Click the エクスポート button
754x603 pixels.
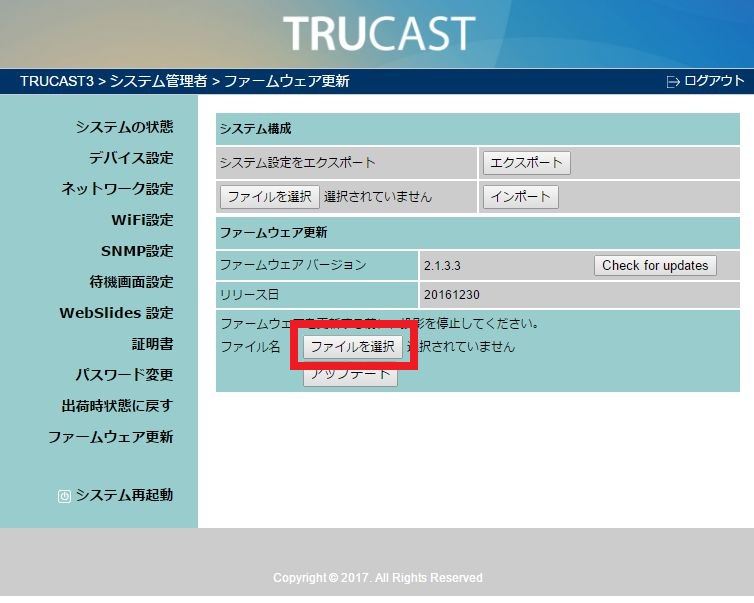(527, 163)
